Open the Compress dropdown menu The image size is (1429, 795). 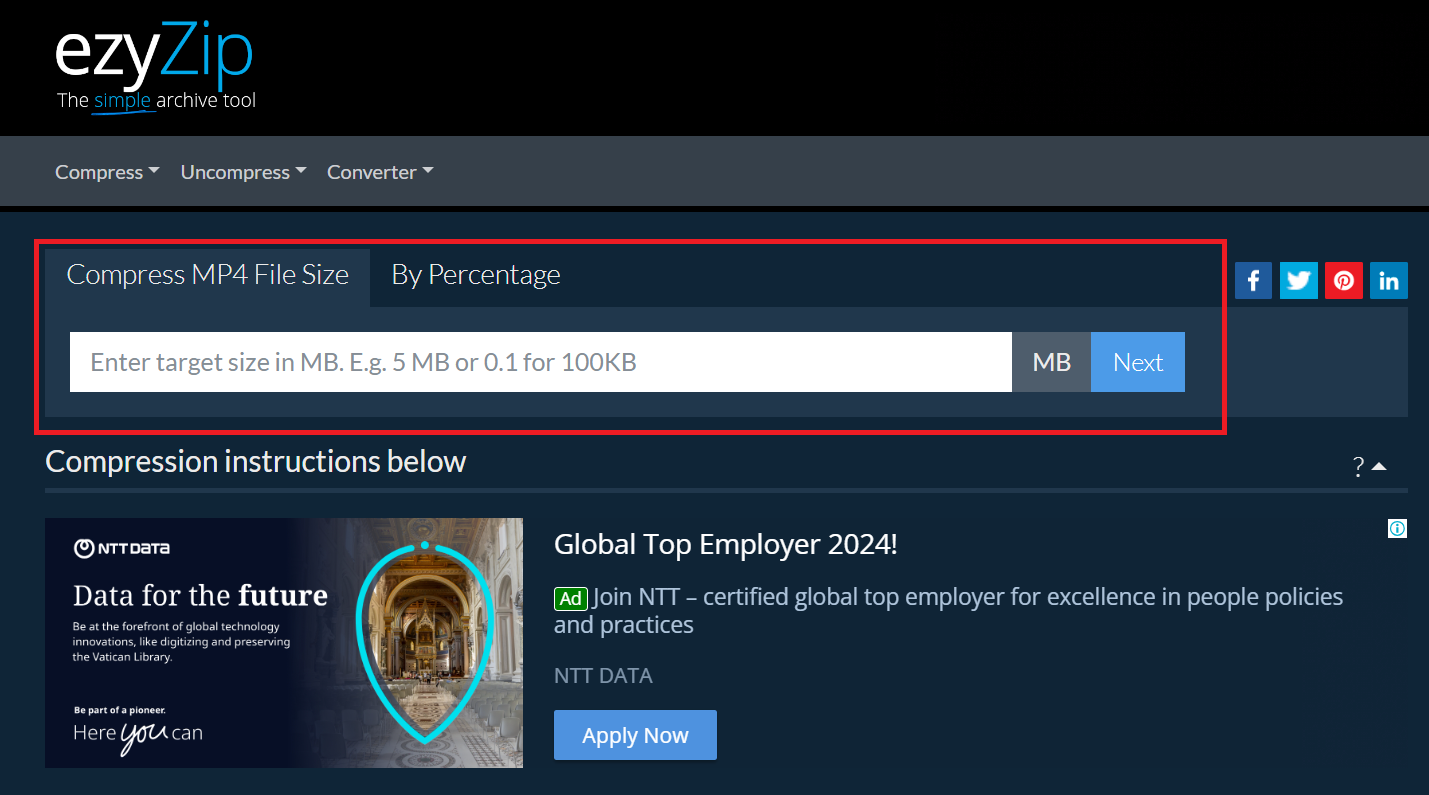coord(106,171)
